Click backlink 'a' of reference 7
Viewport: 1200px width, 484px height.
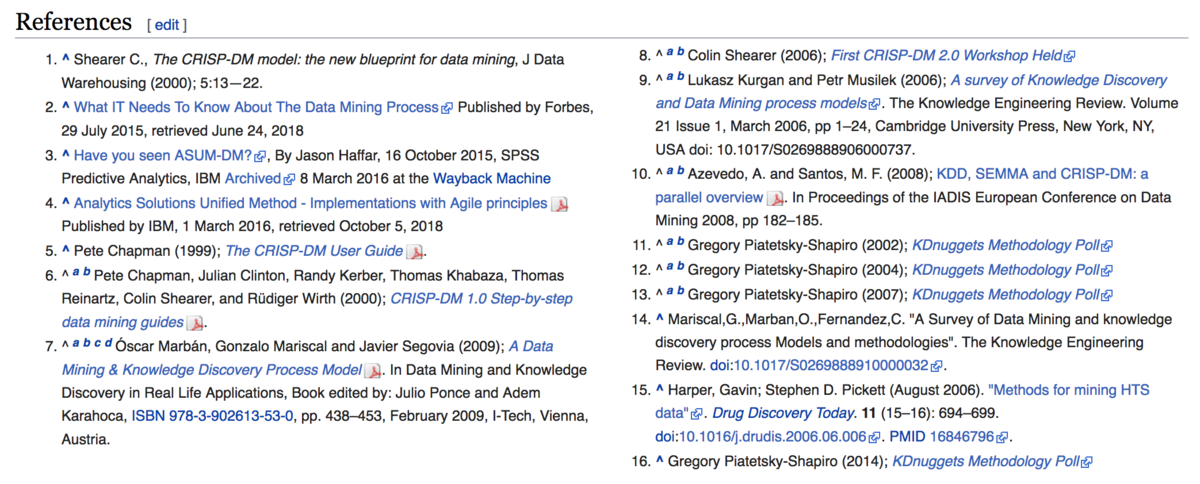pos(77,345)
